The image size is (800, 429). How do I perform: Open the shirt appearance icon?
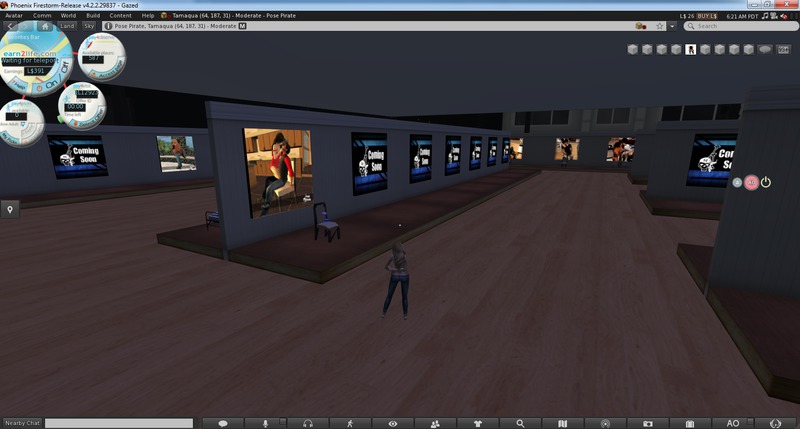(478, 424)
